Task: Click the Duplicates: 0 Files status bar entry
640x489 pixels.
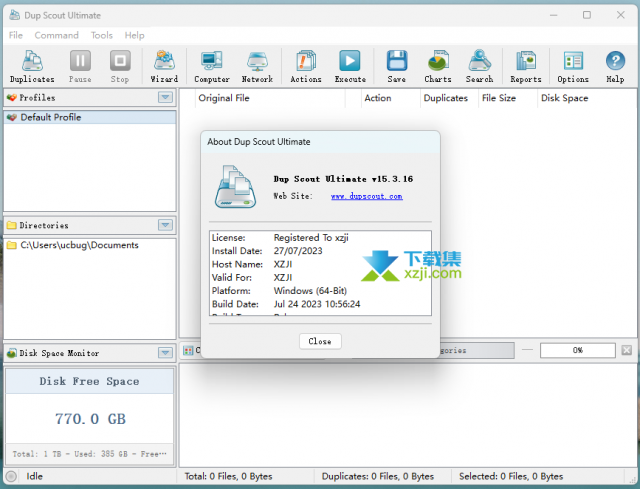Action: tap(378, 476)
